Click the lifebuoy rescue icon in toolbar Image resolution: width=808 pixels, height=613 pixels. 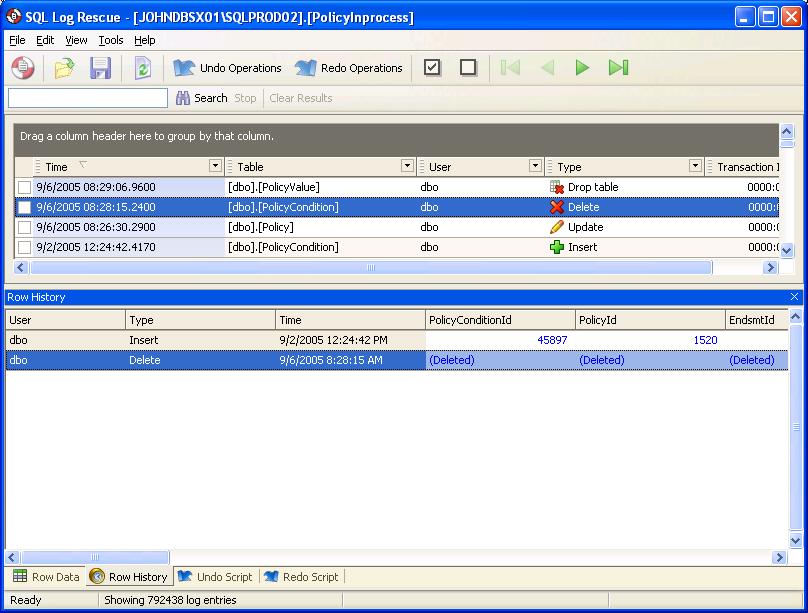(x=23, y=67)
